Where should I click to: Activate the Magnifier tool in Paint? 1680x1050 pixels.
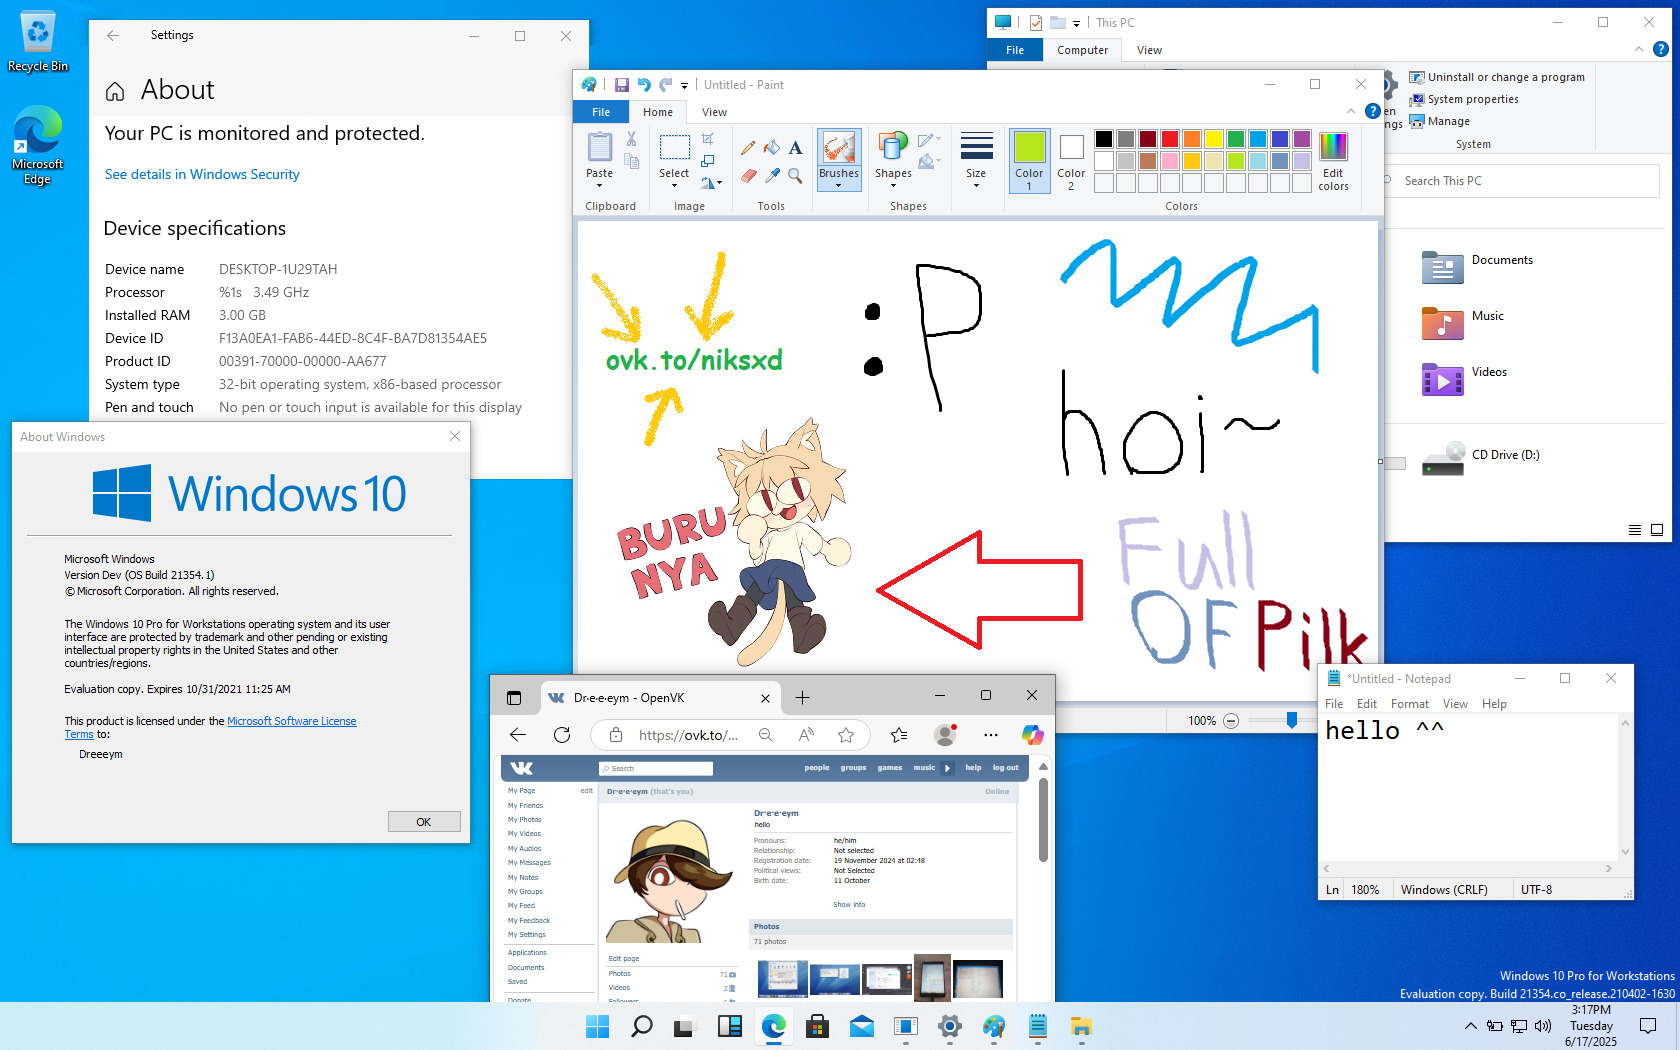pos(795,176)
